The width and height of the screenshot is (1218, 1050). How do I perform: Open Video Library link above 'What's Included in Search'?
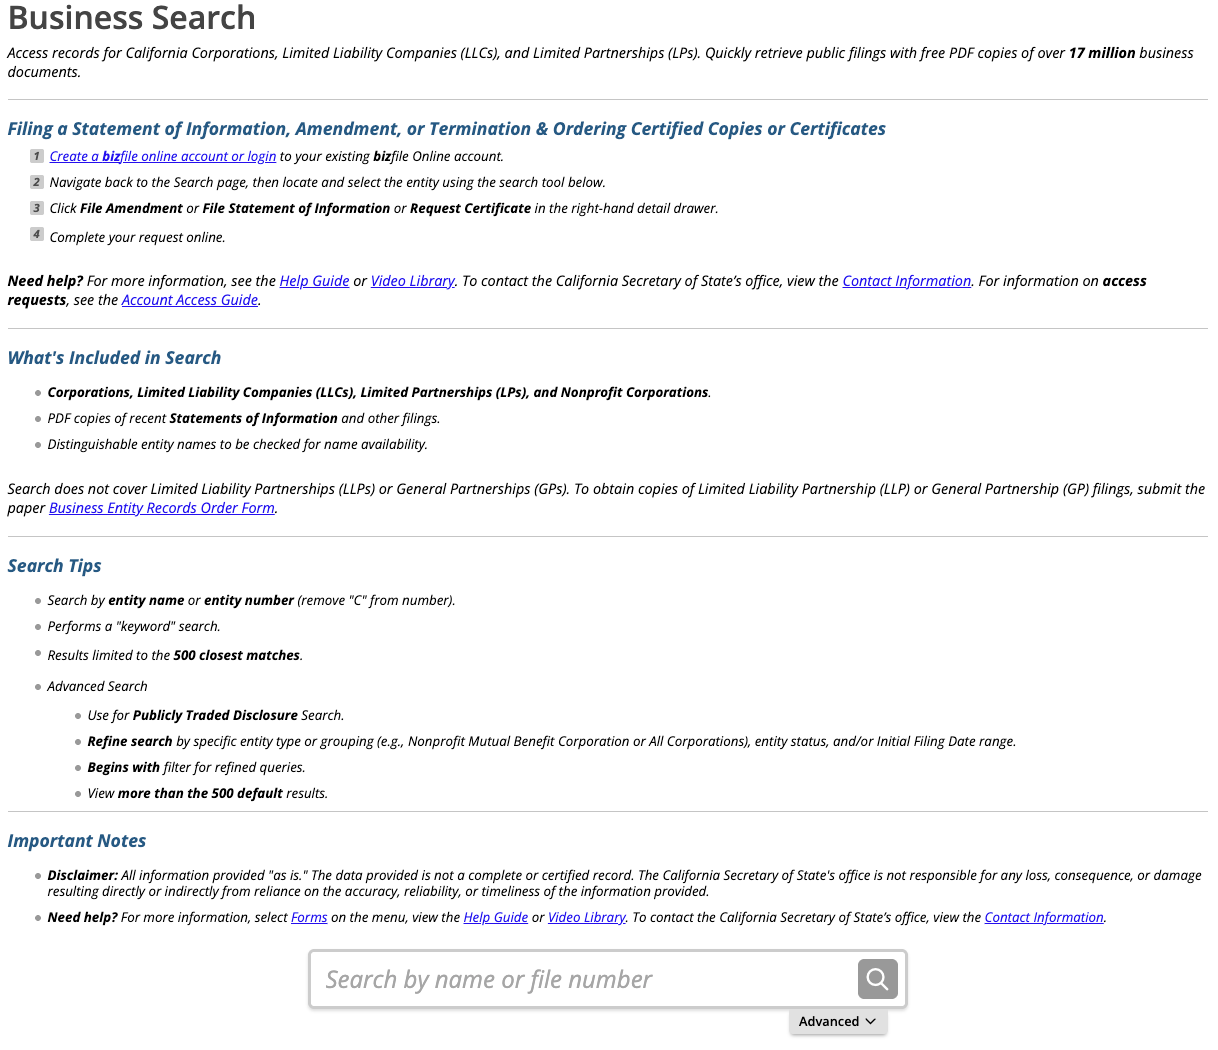point(412,281)
